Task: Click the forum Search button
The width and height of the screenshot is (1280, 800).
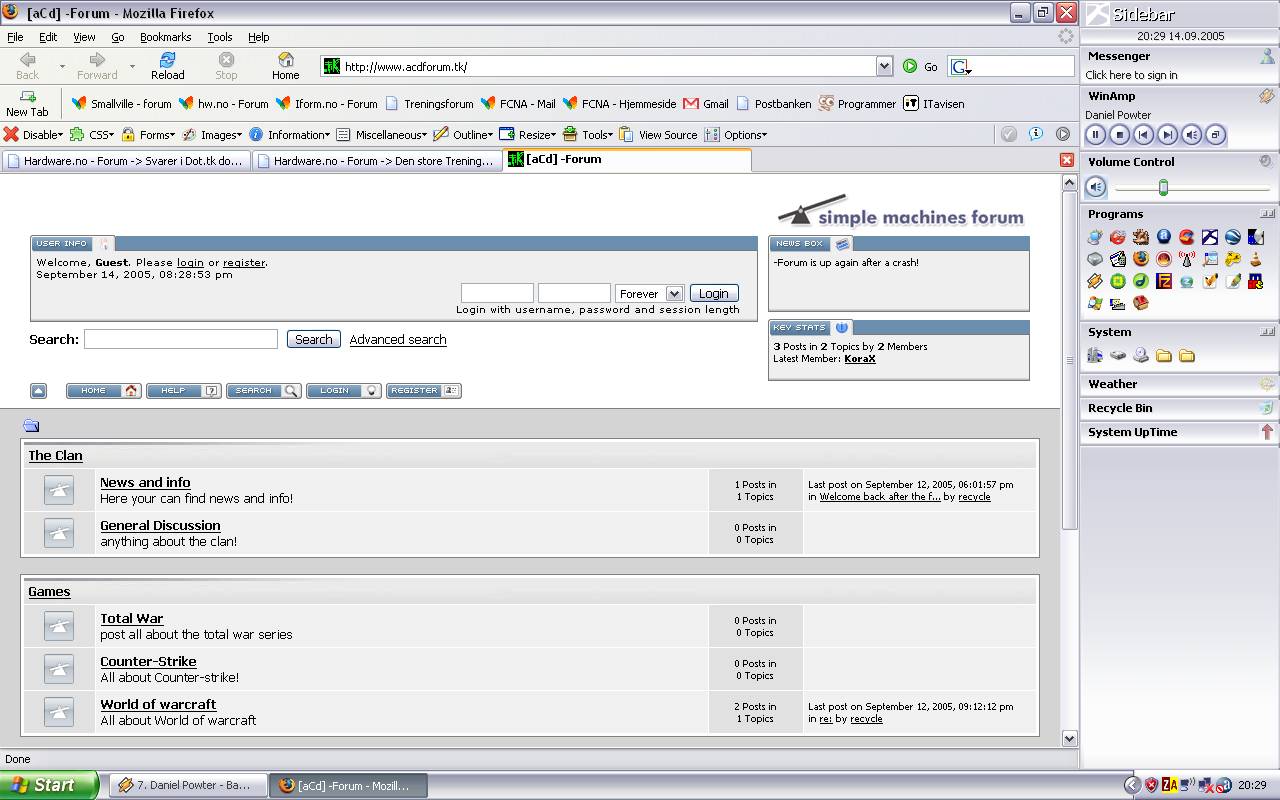Action: point(314,340)
